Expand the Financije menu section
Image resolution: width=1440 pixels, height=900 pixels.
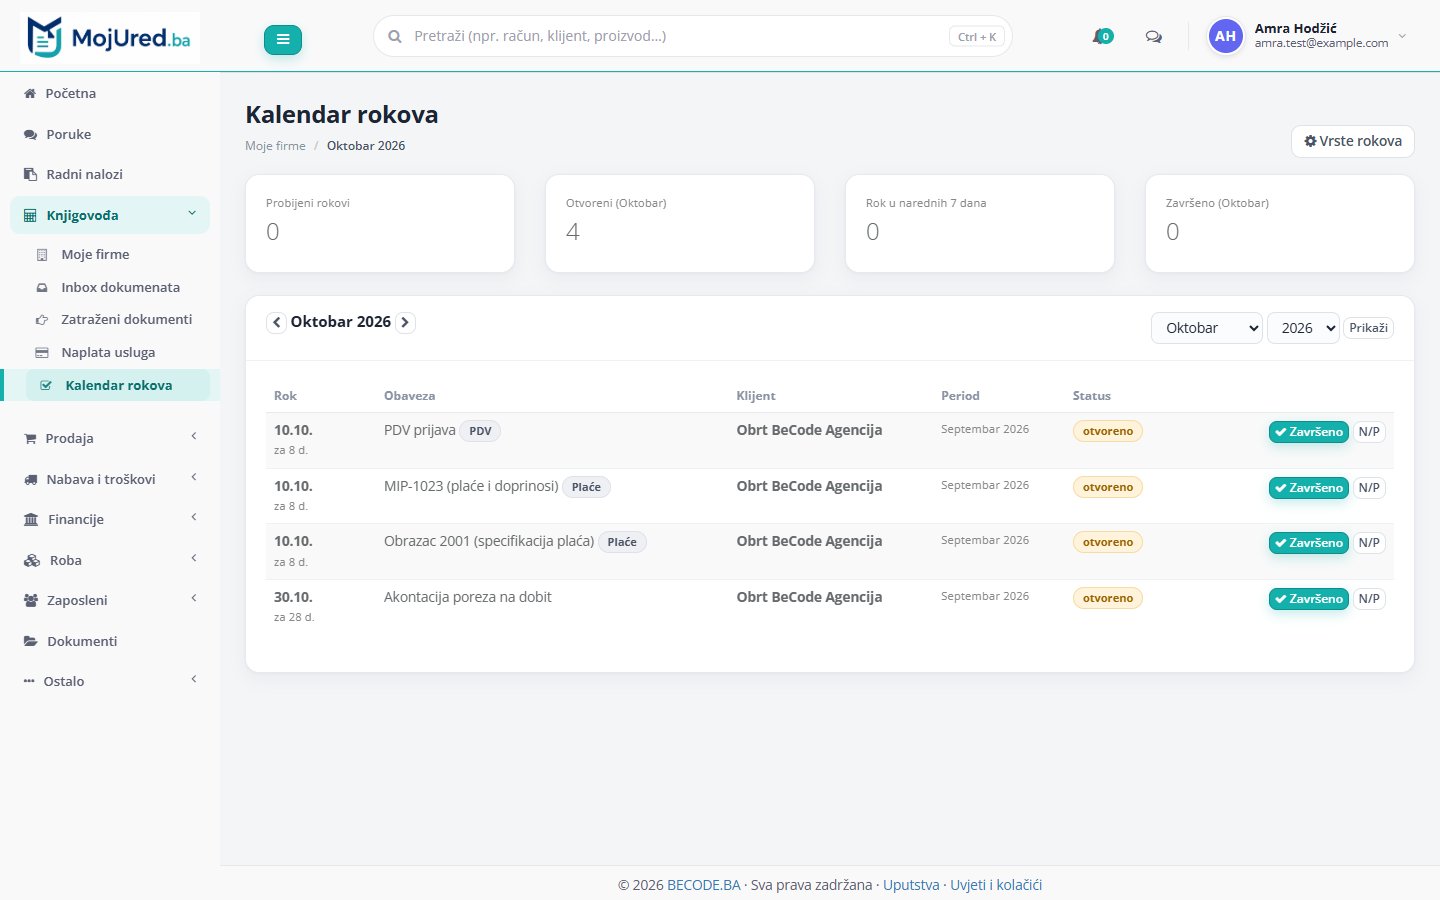(x=110, y=519)
